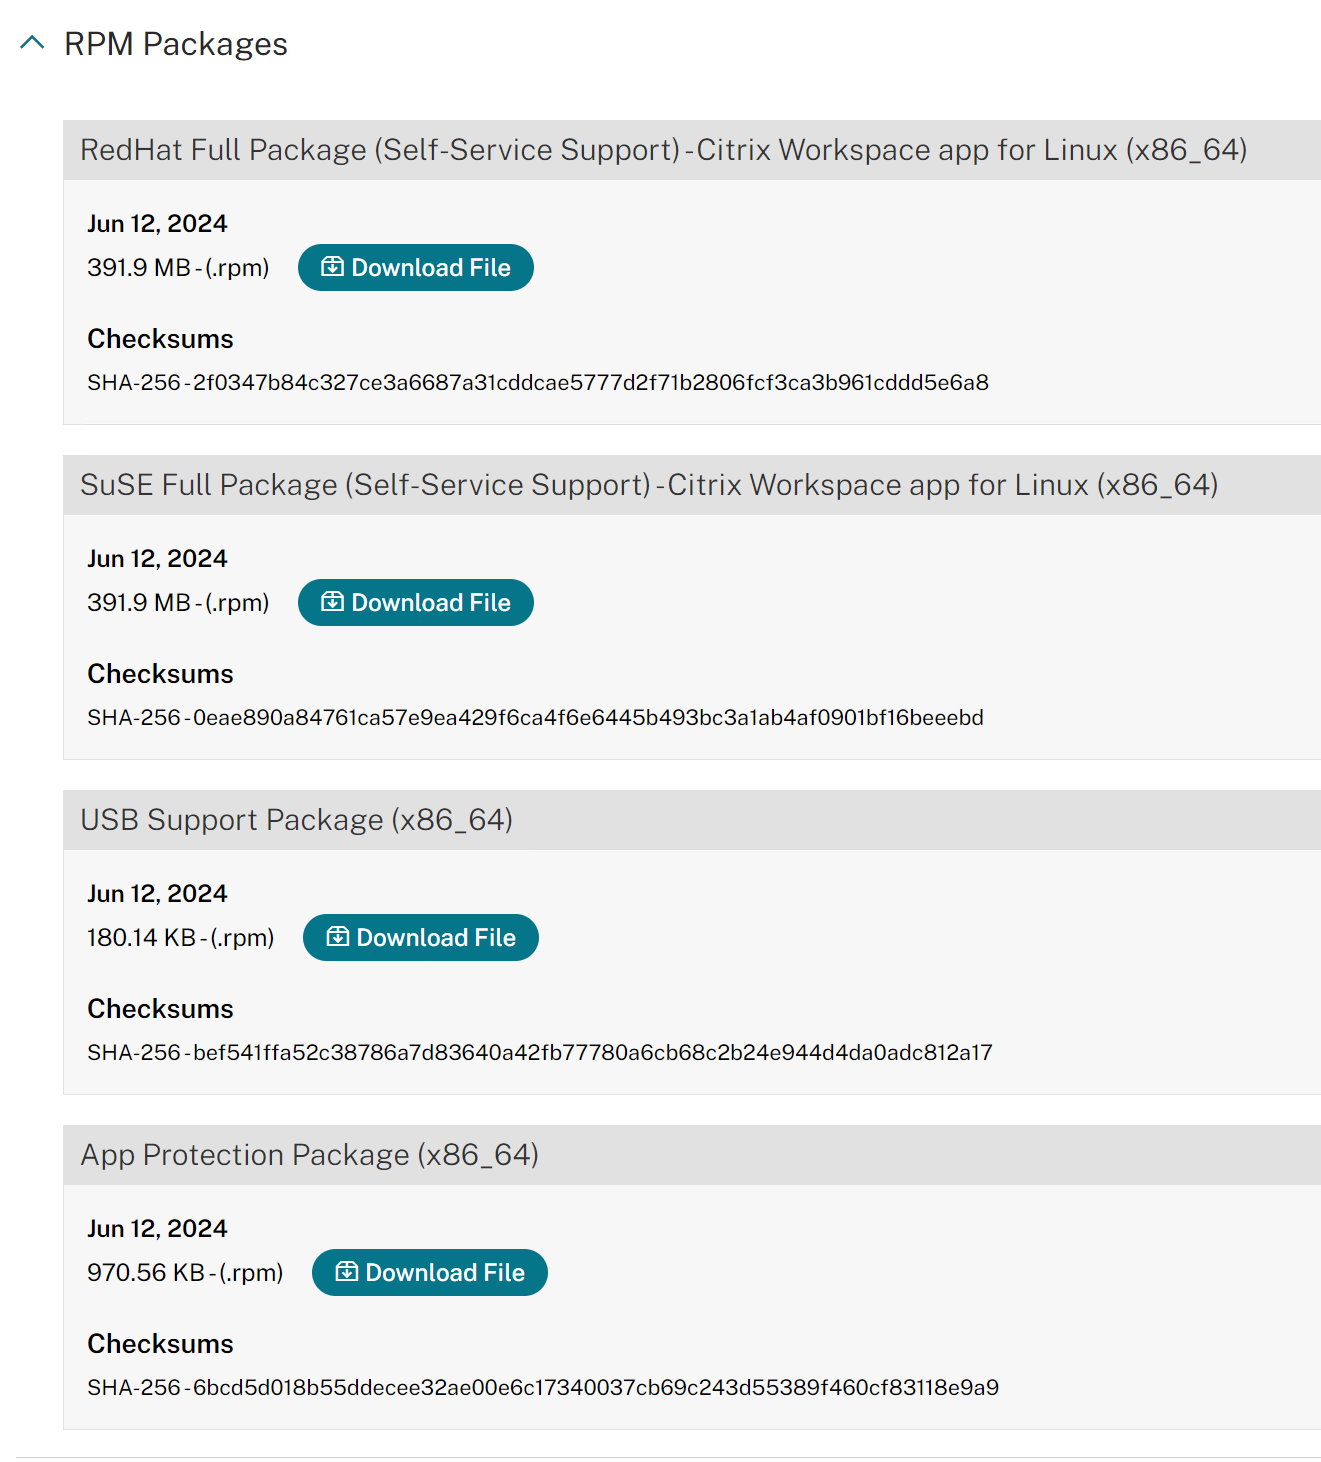Click the 180.14 KB file size text
The height and width of the screenshot is (1462, 1321).
click(x=180, y=938)
